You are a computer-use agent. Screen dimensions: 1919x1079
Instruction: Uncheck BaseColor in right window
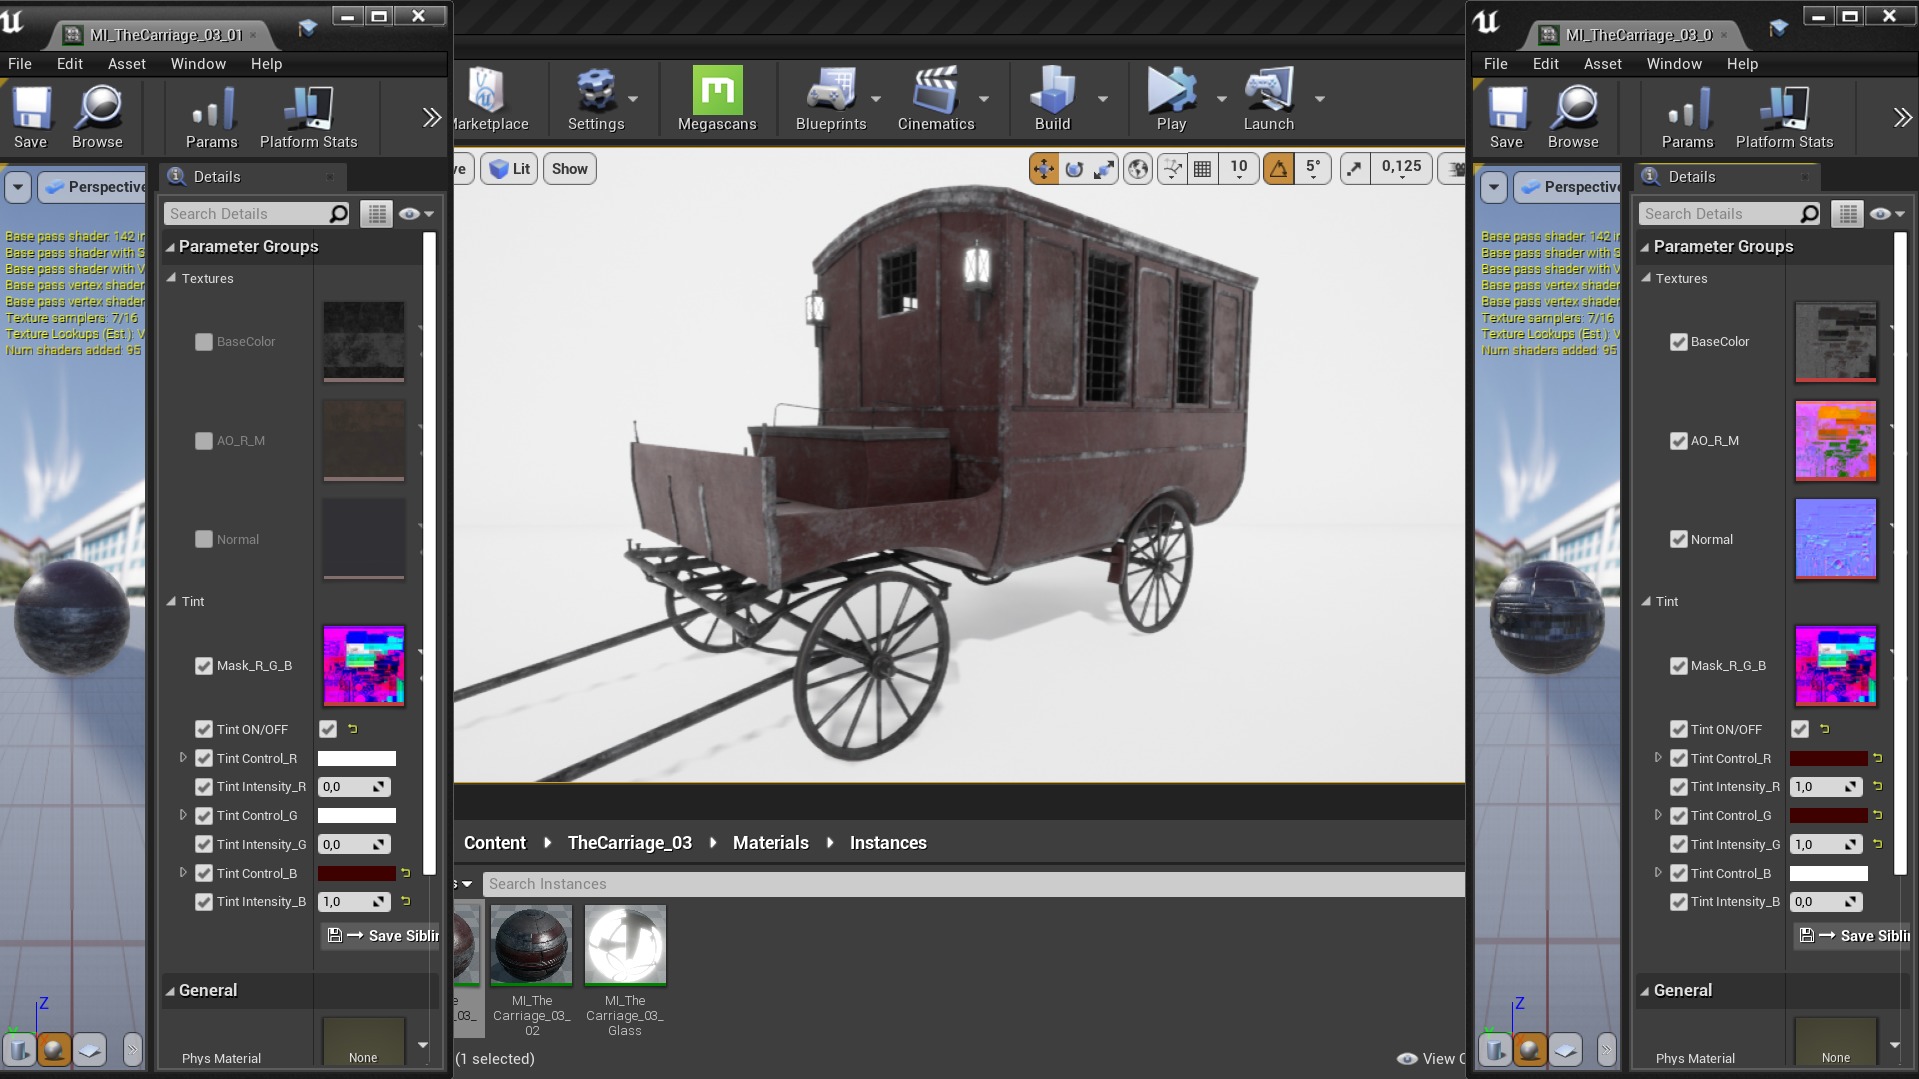[x=1679, y=342]
